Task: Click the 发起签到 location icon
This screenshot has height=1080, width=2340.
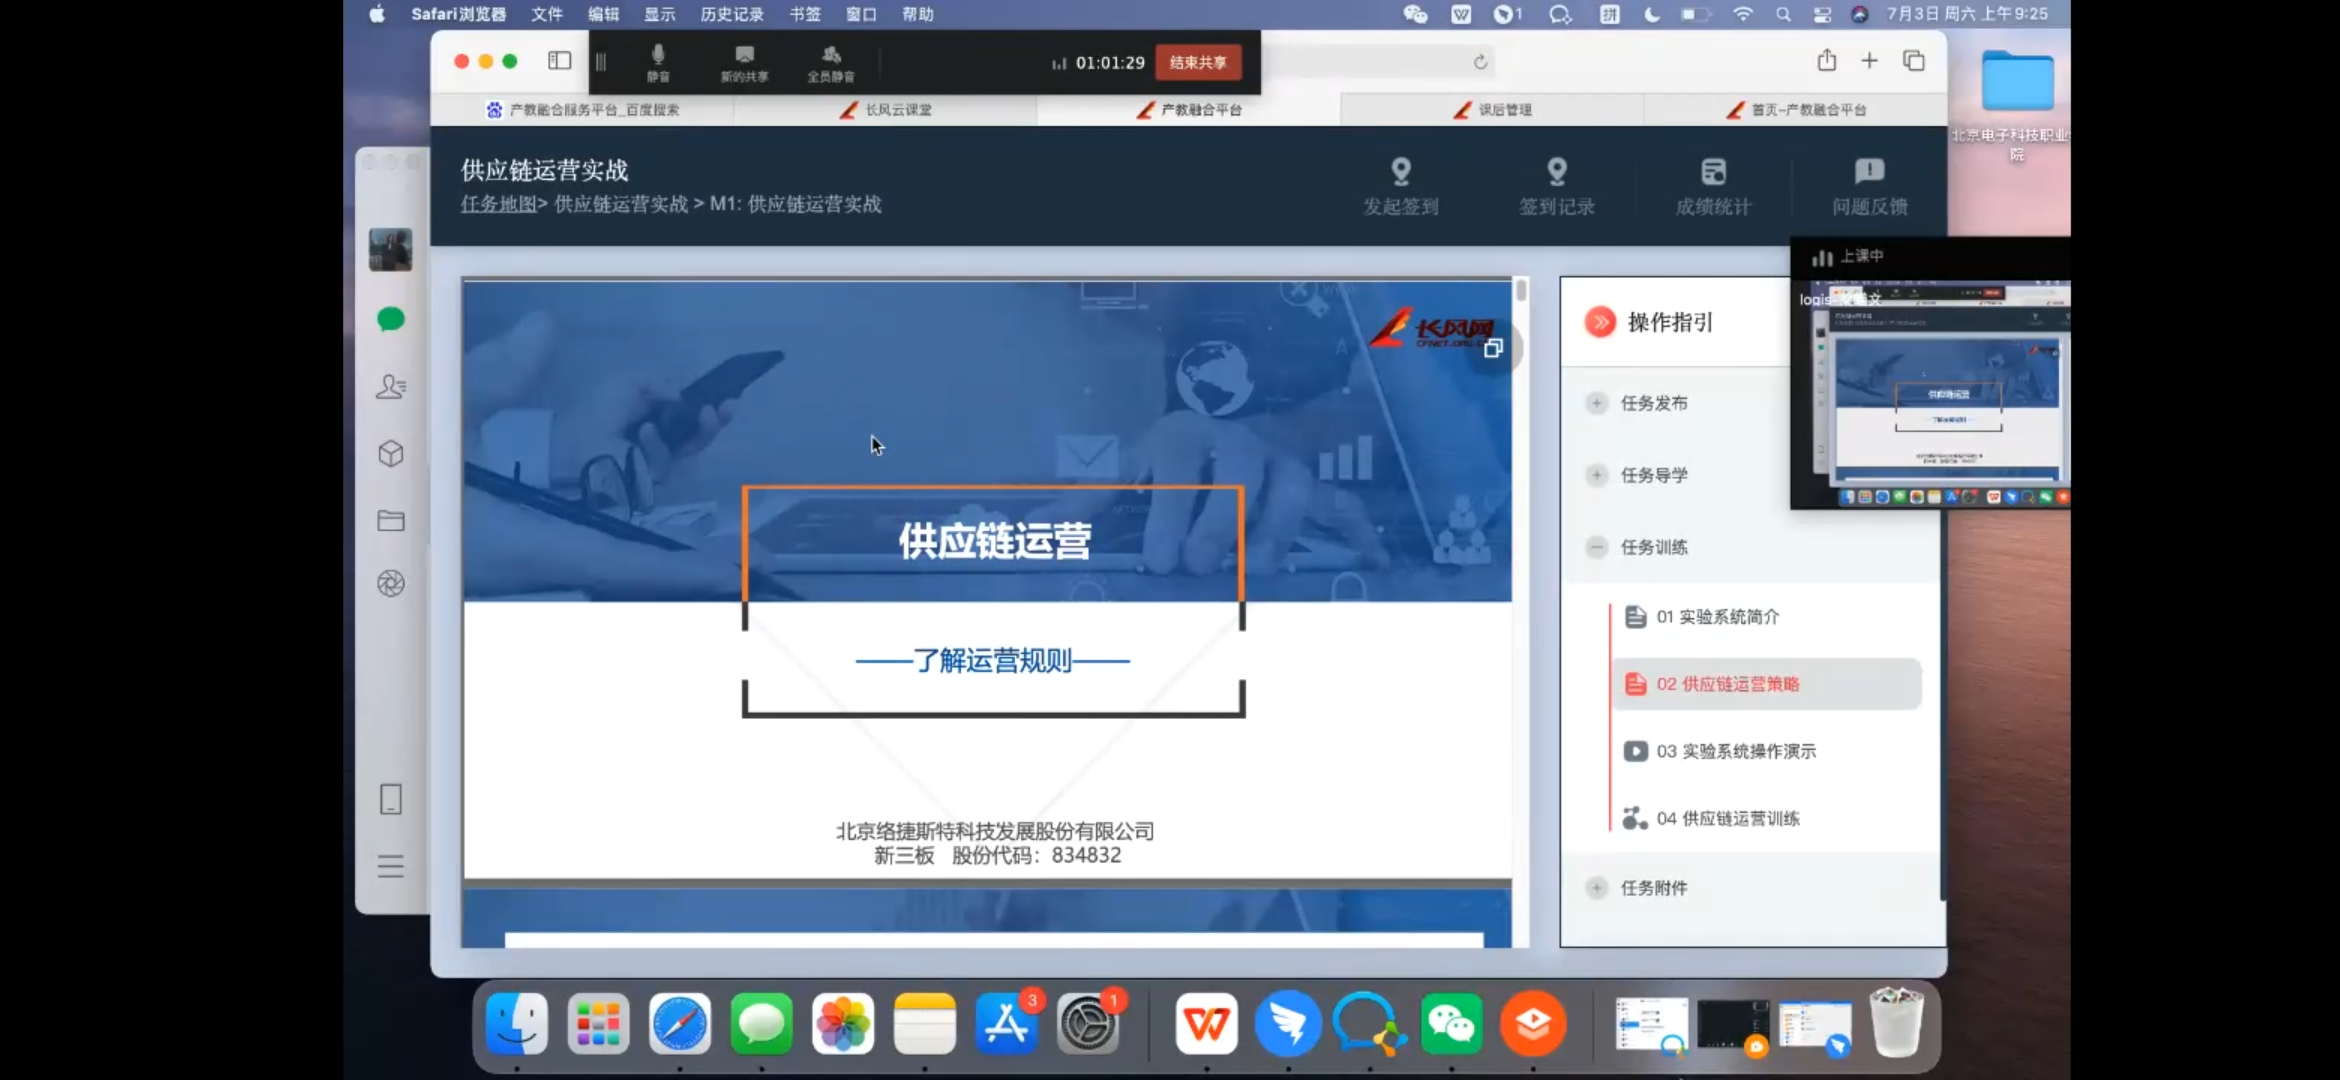Action: pos(1401,172)
